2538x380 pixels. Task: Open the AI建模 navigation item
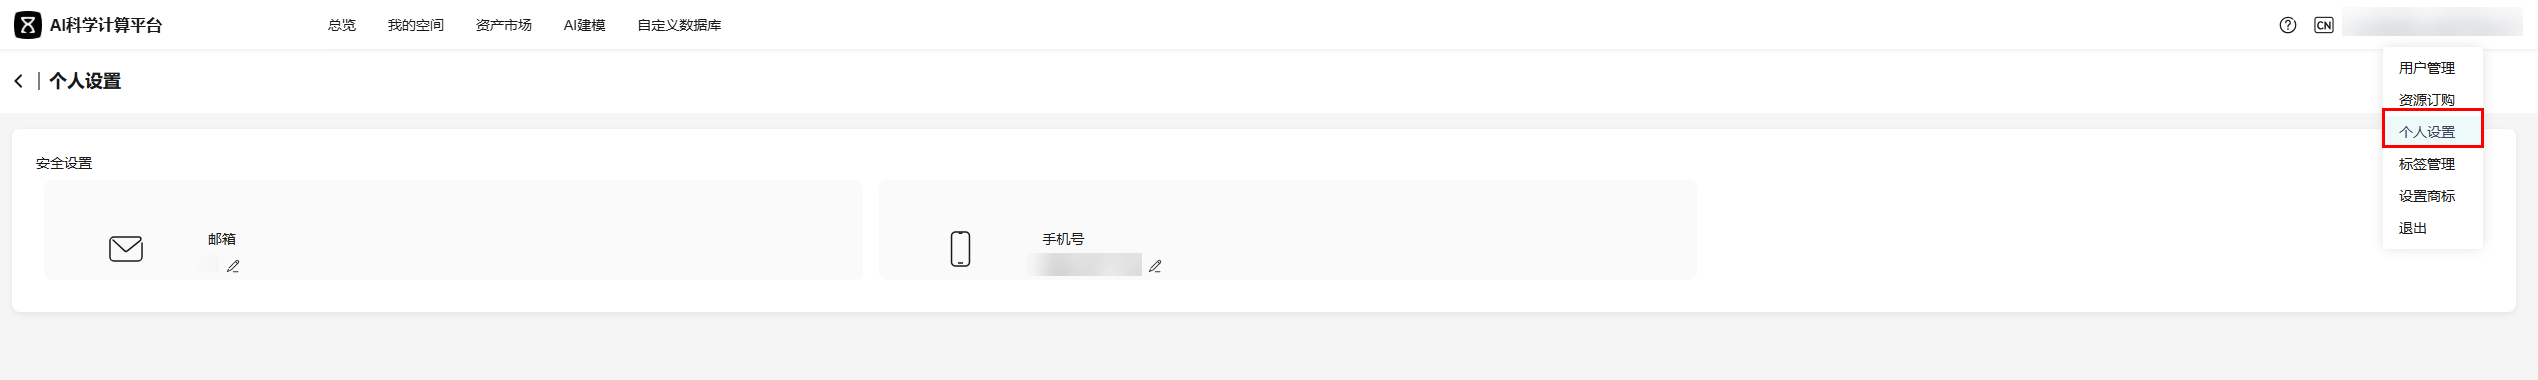tap(584, 25)
